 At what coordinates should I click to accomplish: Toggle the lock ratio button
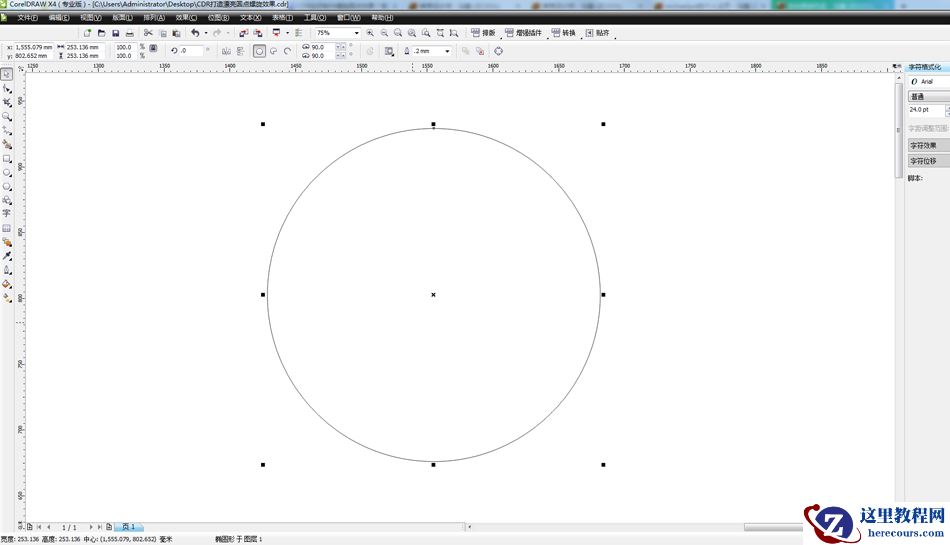click(x=153, y=48)
